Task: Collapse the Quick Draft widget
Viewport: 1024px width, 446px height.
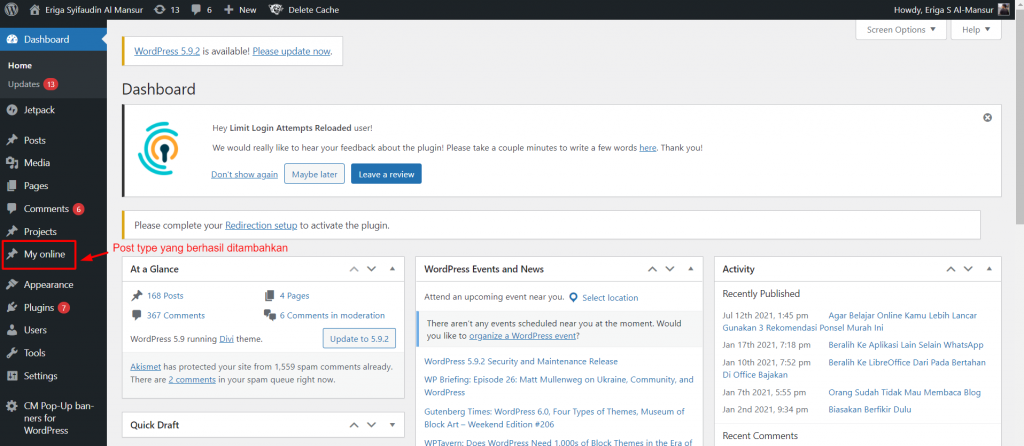Action: 392,425
